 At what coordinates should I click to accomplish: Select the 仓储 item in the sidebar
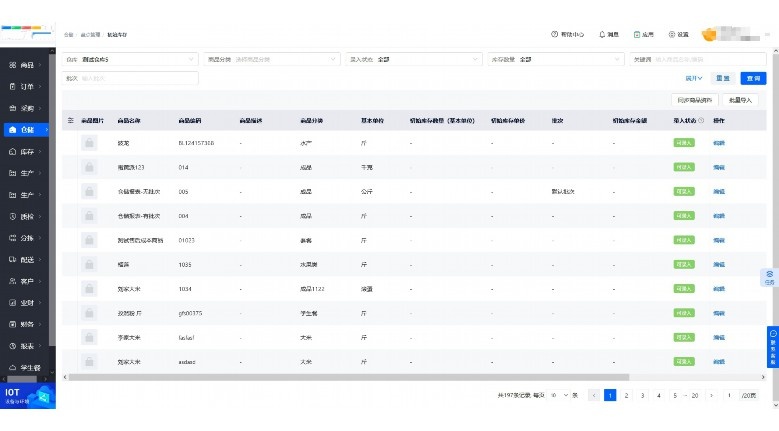tap(26, 130)
